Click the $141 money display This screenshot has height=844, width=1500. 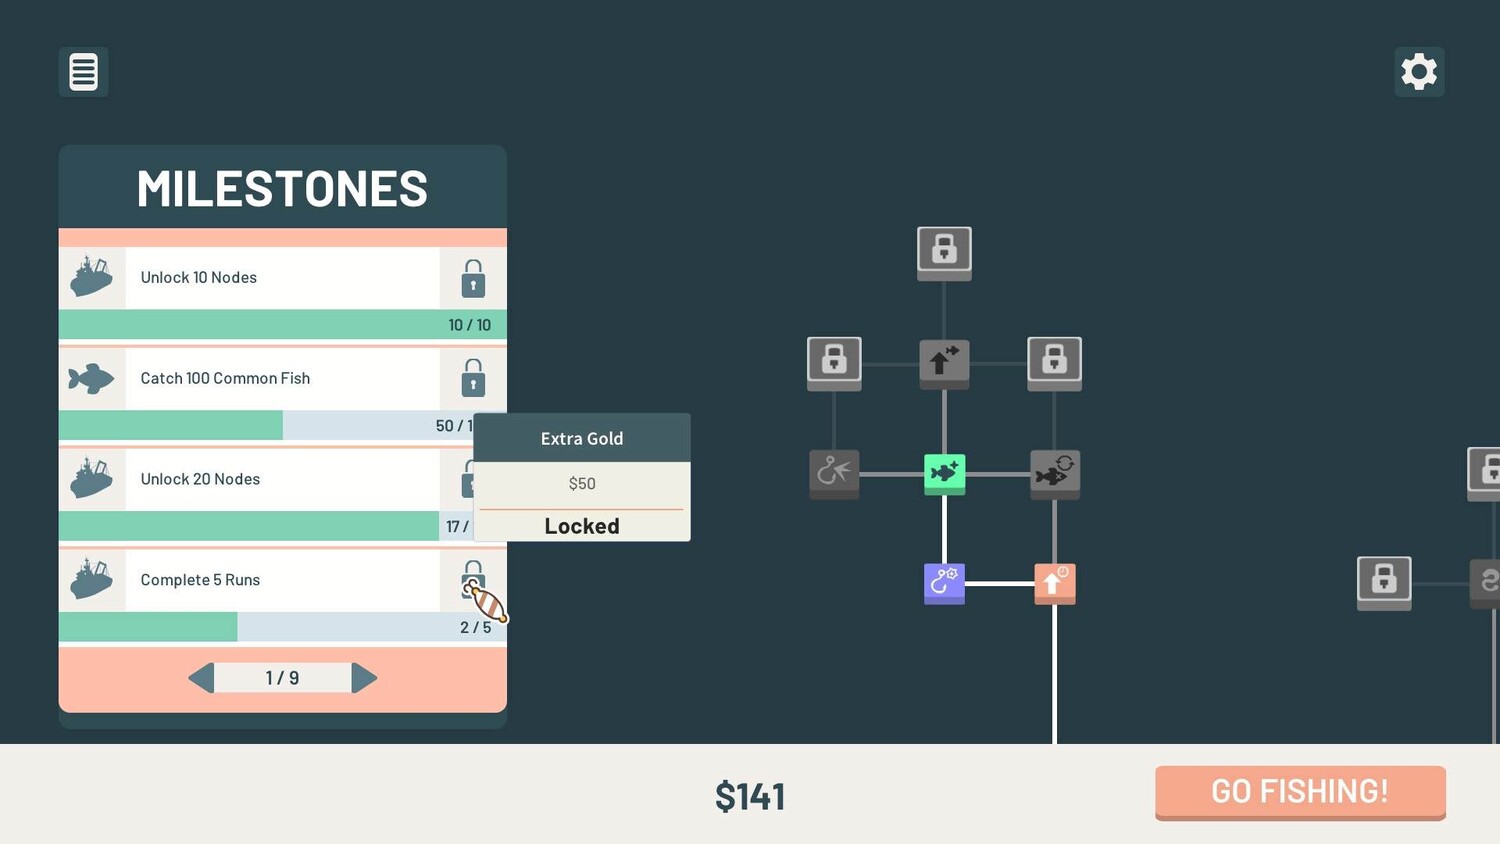tap(750, 796)
